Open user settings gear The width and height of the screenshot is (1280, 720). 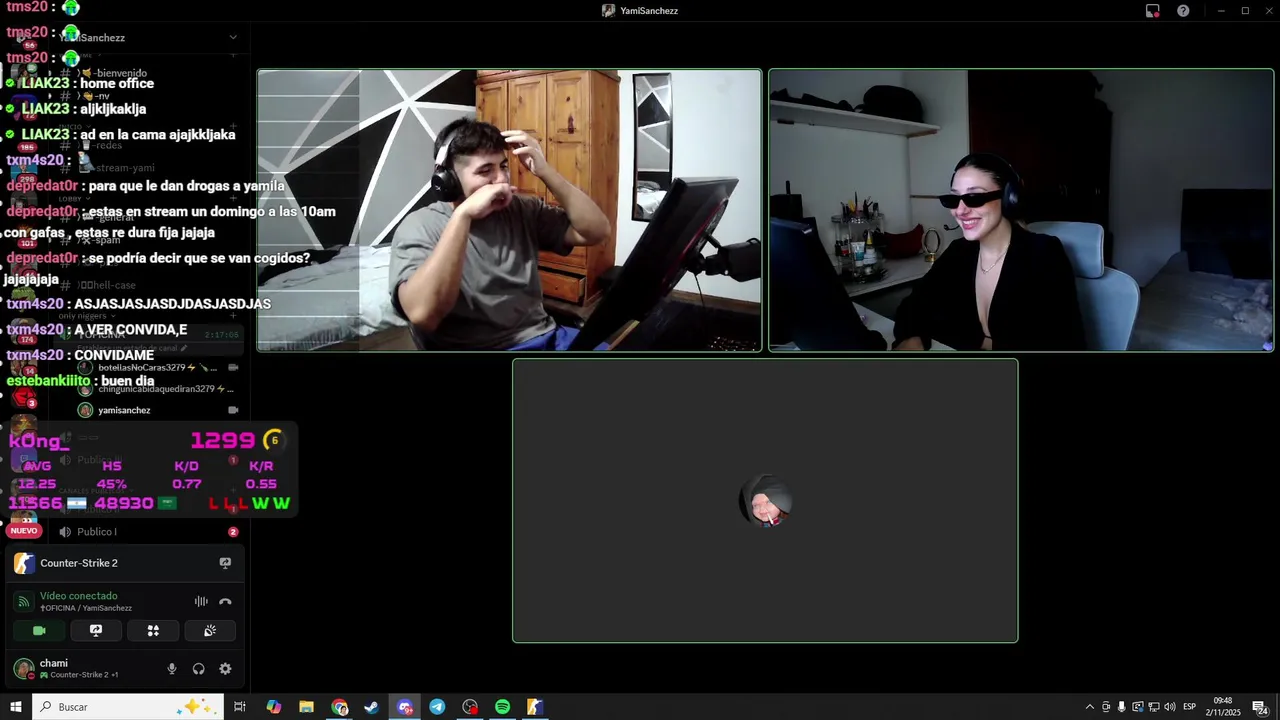[x=225, y=669]
